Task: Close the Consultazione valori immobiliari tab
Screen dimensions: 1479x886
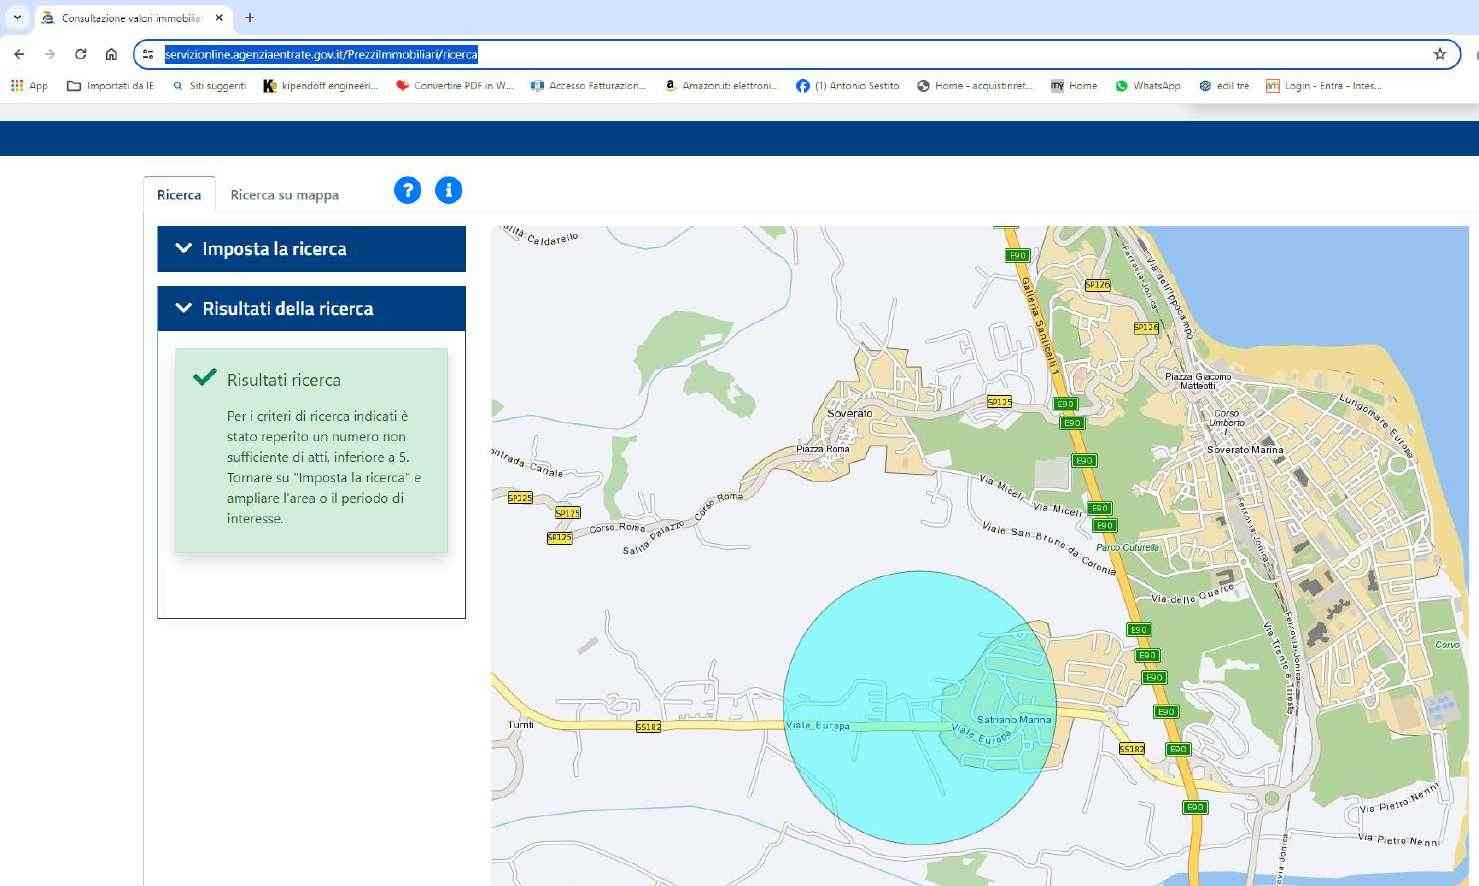Action: coord(219,17)
